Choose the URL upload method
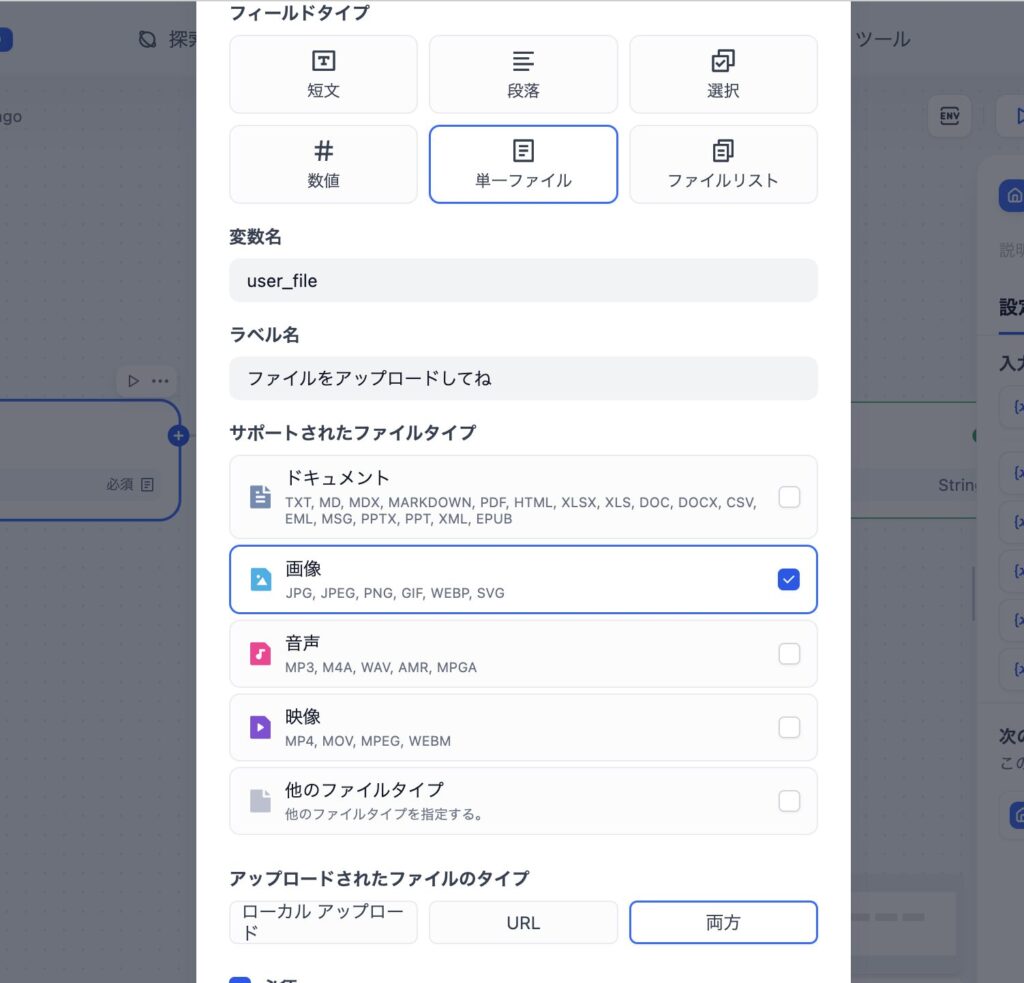Screen dimensions: 1024x983 point(523,922)
